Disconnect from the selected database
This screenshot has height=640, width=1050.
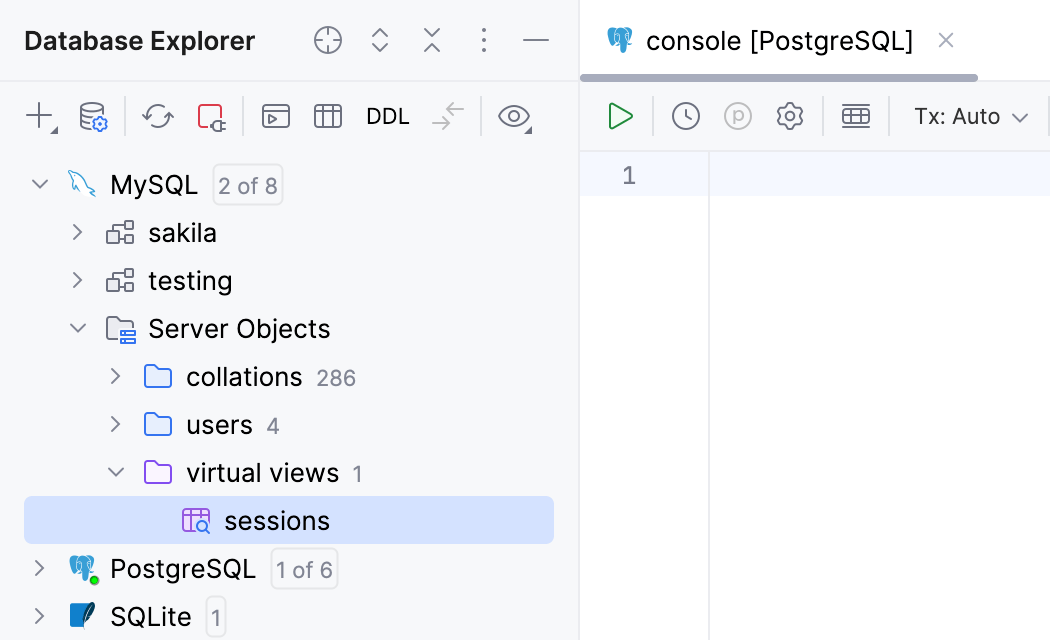tap(210, 116)
